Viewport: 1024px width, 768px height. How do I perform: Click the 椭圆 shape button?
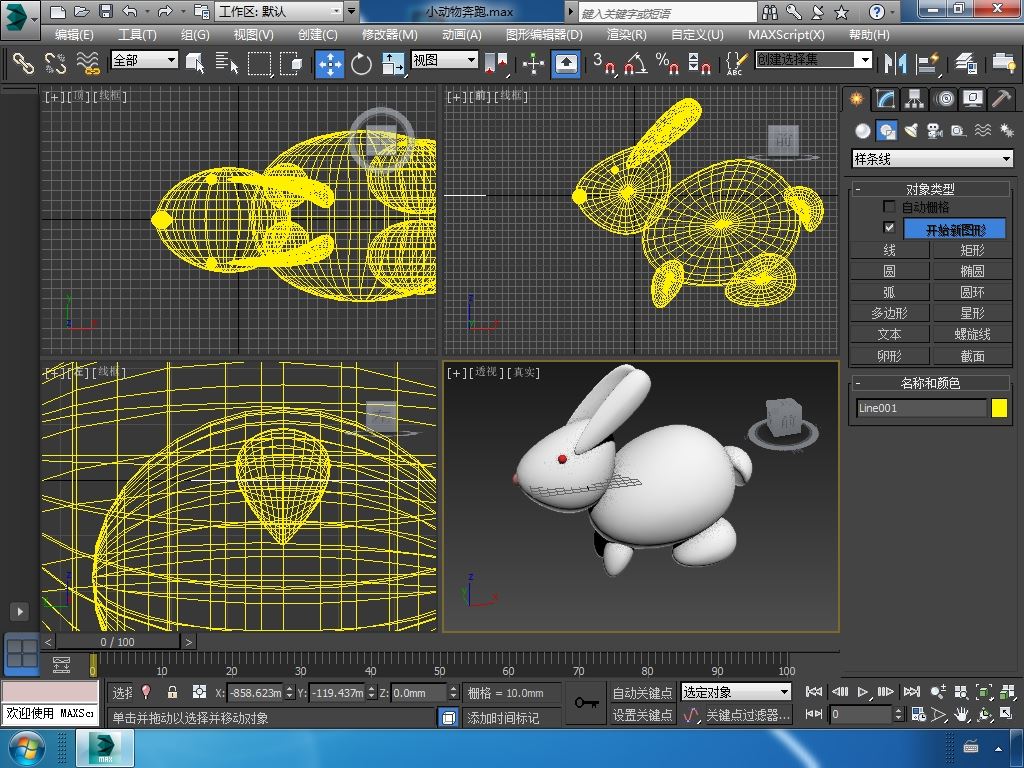tap(972, 271)
